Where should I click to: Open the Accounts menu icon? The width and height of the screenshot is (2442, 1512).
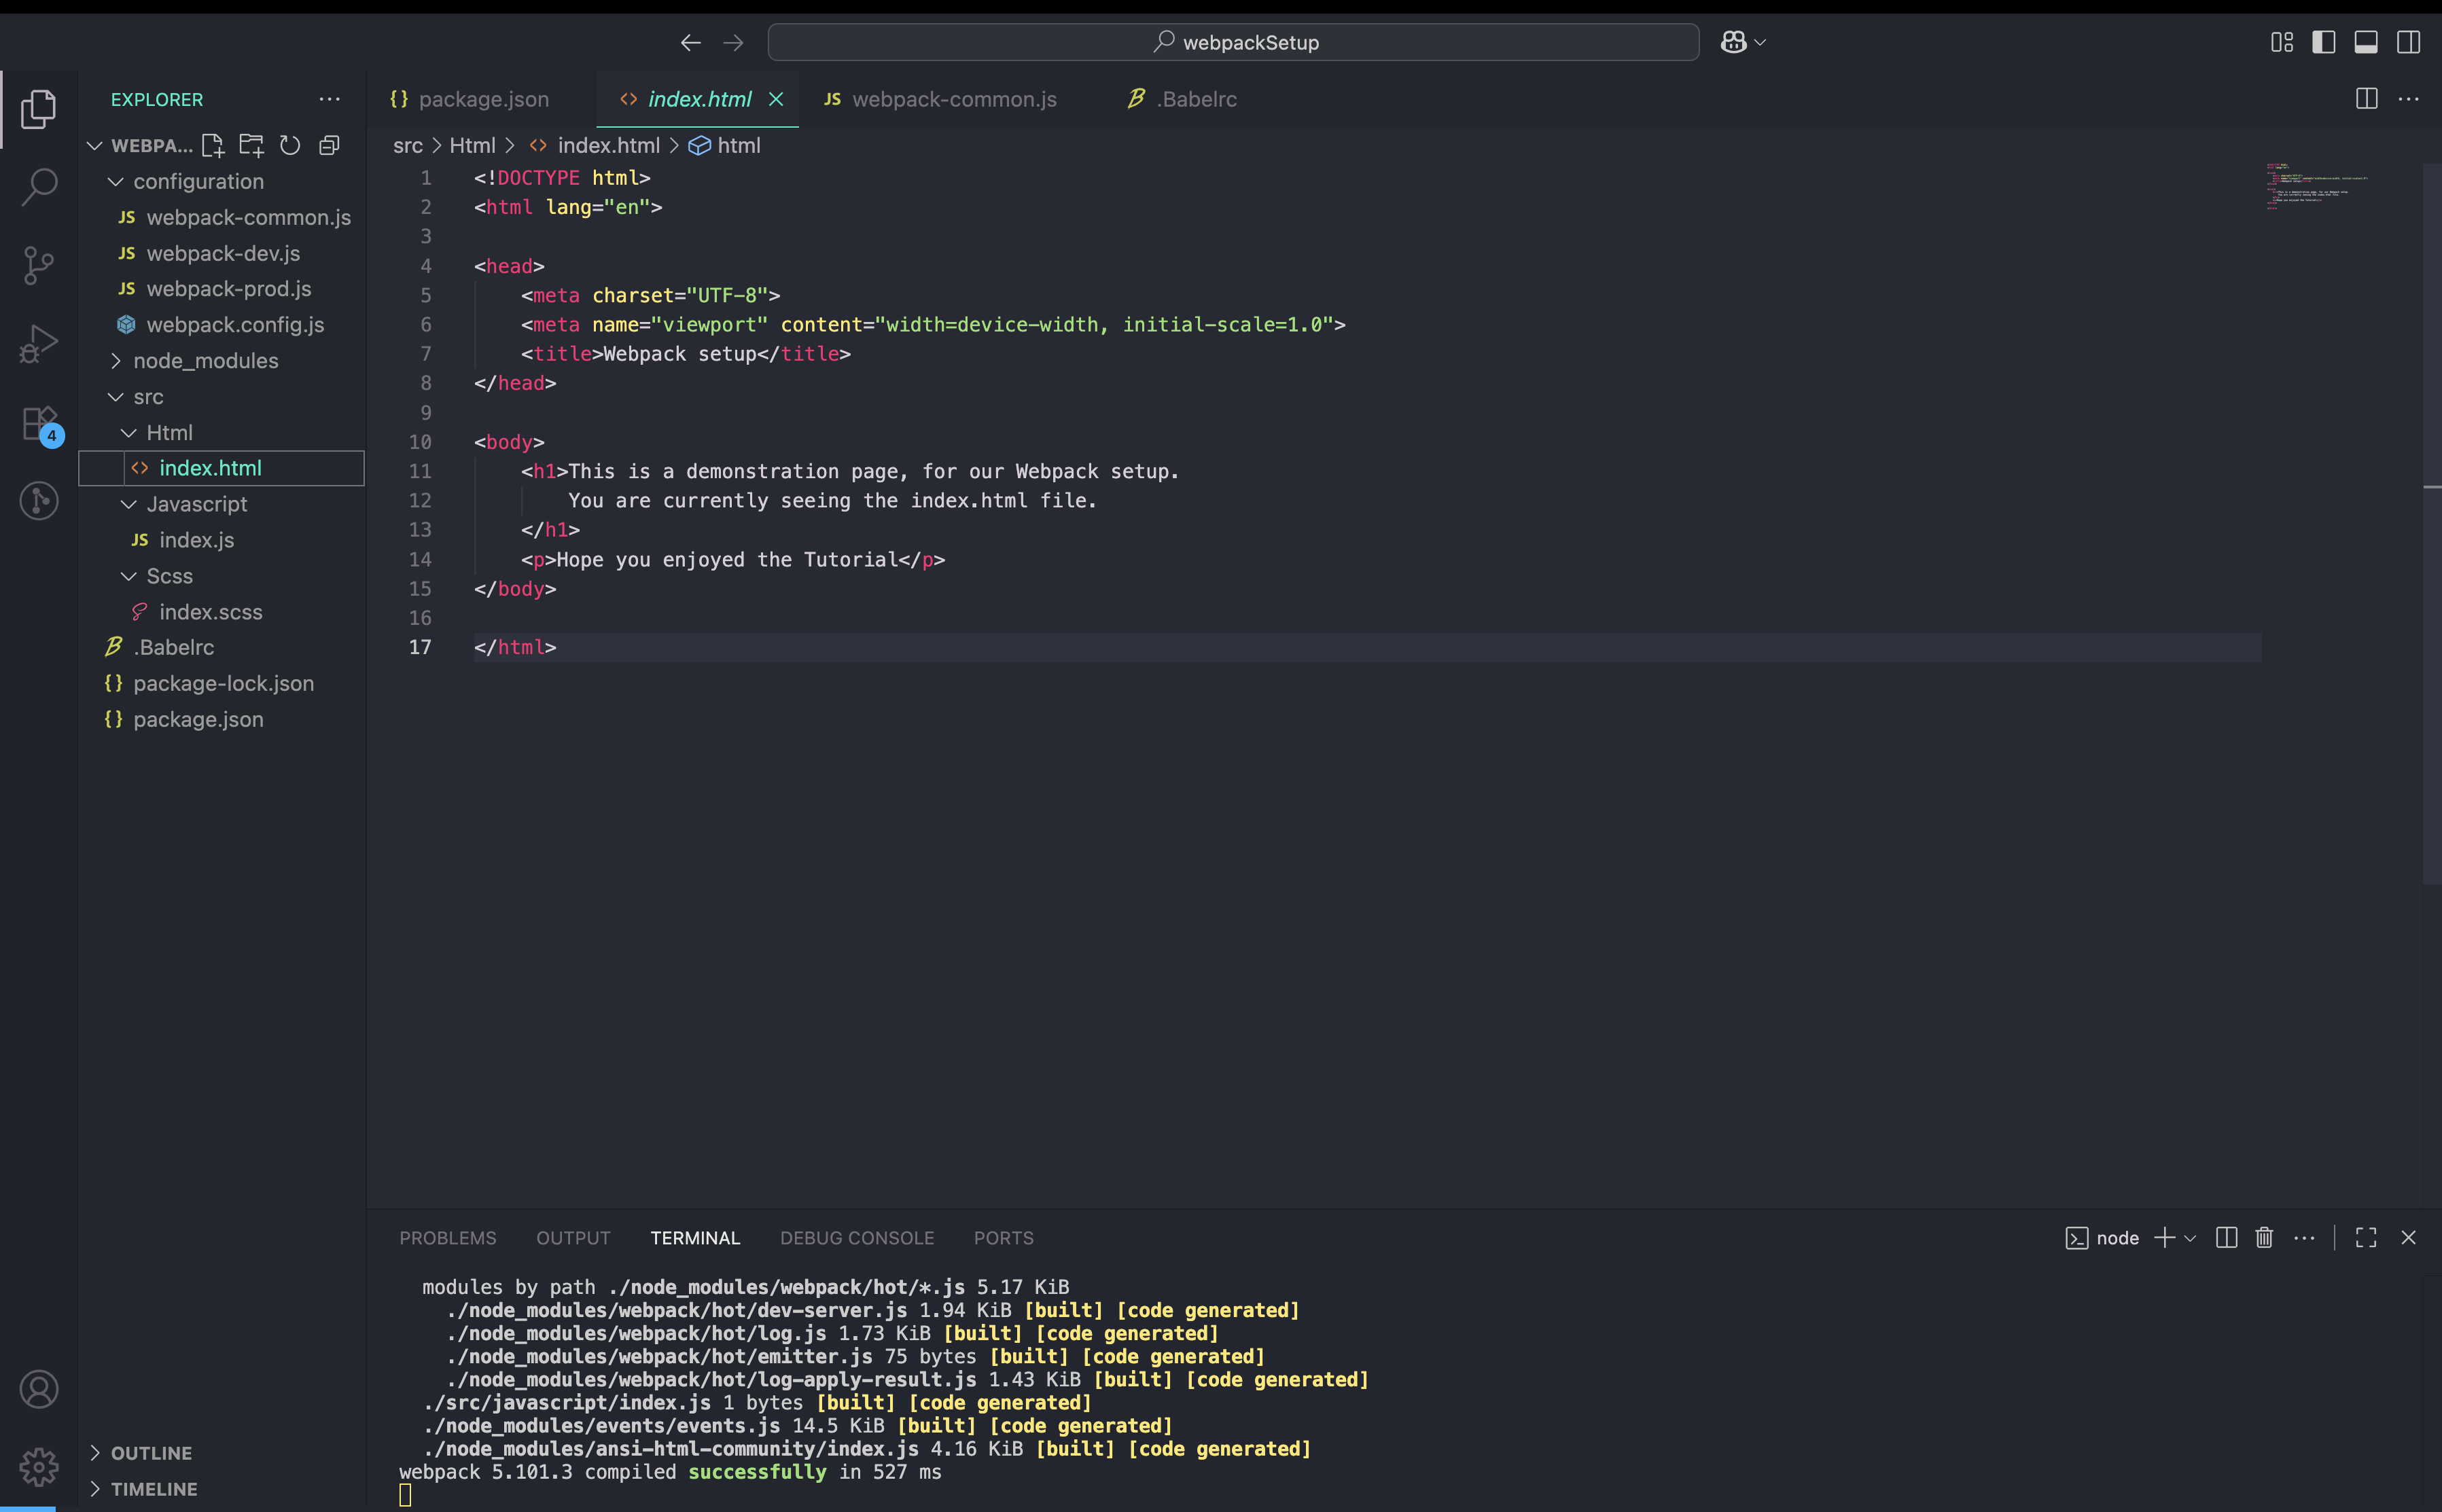pos(38,1389)
